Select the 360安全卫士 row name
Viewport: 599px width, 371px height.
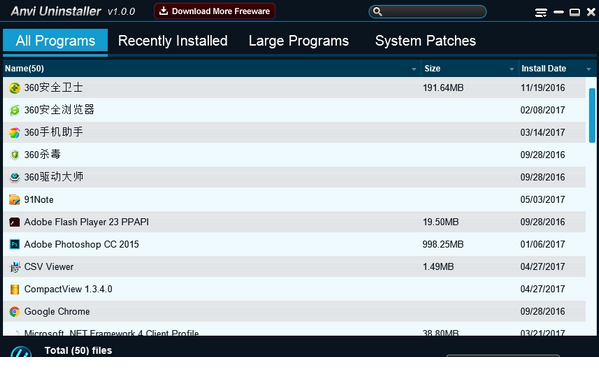(x=53, y=88)
